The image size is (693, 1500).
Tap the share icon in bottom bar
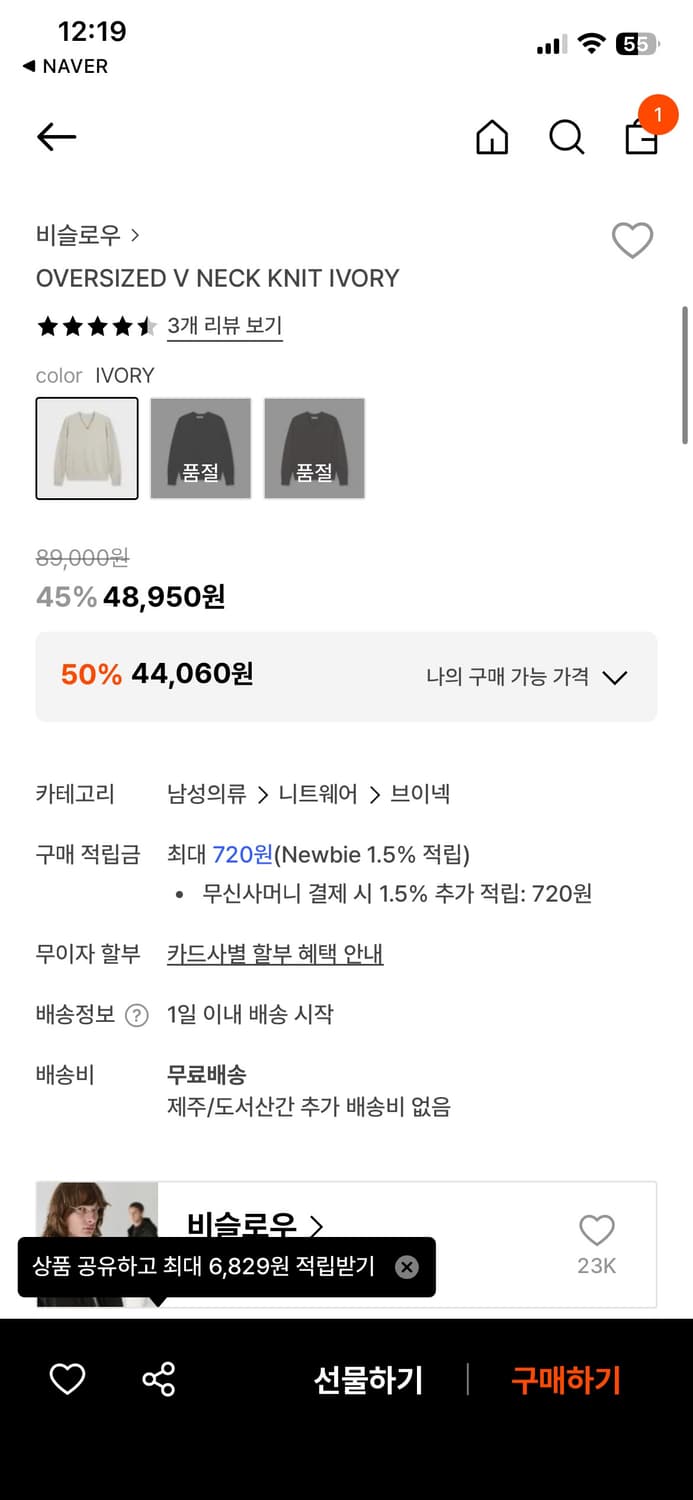[157, 1379]
